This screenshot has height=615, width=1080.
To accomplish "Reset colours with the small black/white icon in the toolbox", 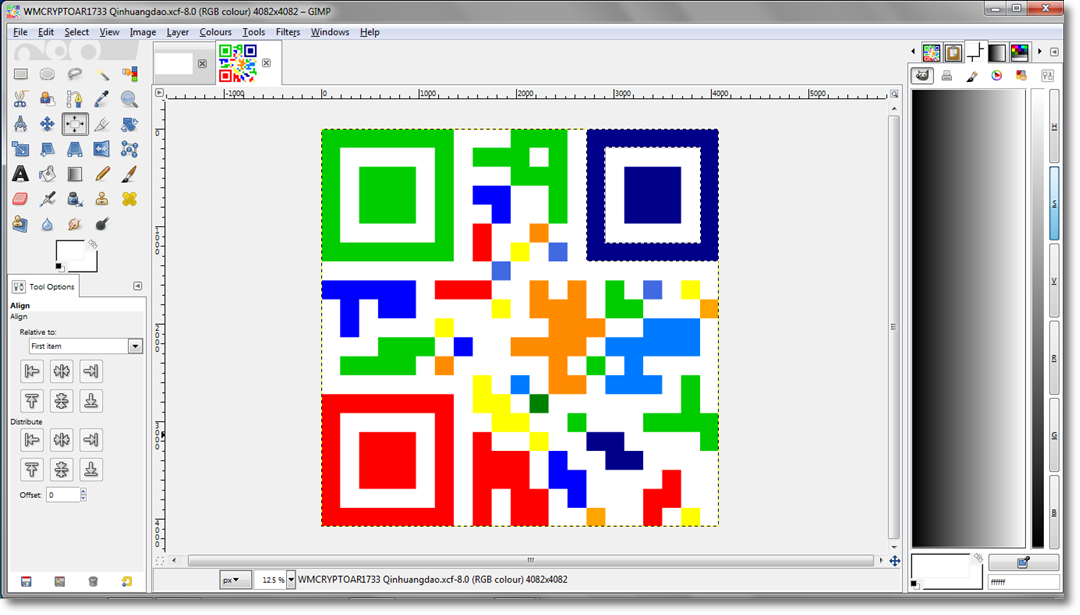I will coord(59,267).
